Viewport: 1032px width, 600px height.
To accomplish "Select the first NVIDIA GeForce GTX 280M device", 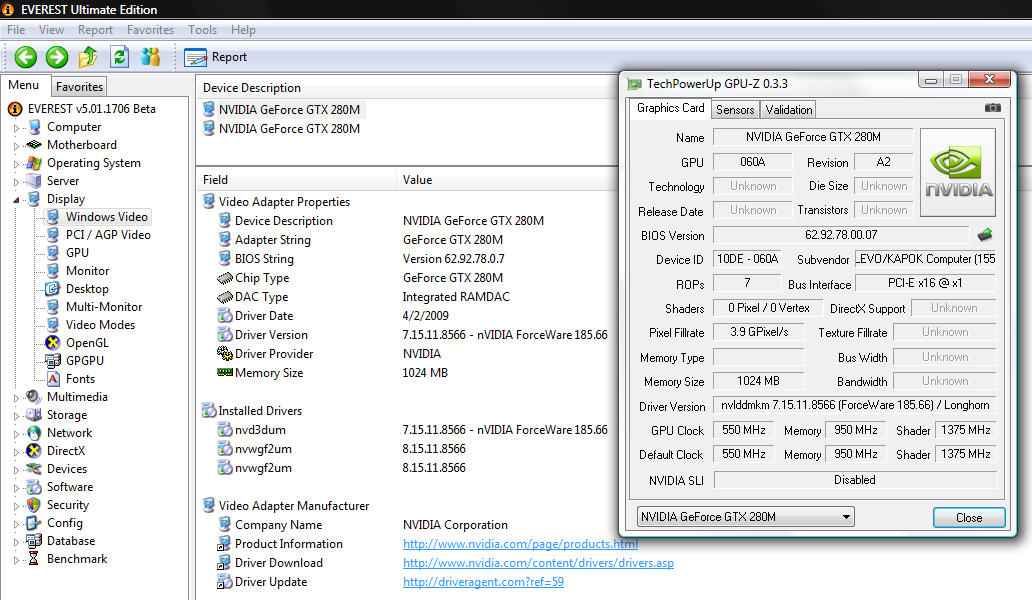I will (x=289, y=109).
